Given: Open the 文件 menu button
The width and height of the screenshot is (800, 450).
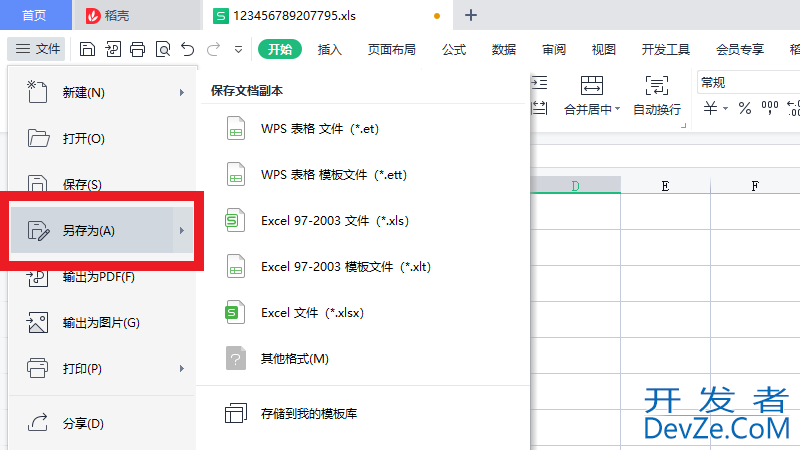Looking at the screenshot, I should point(37,49).
